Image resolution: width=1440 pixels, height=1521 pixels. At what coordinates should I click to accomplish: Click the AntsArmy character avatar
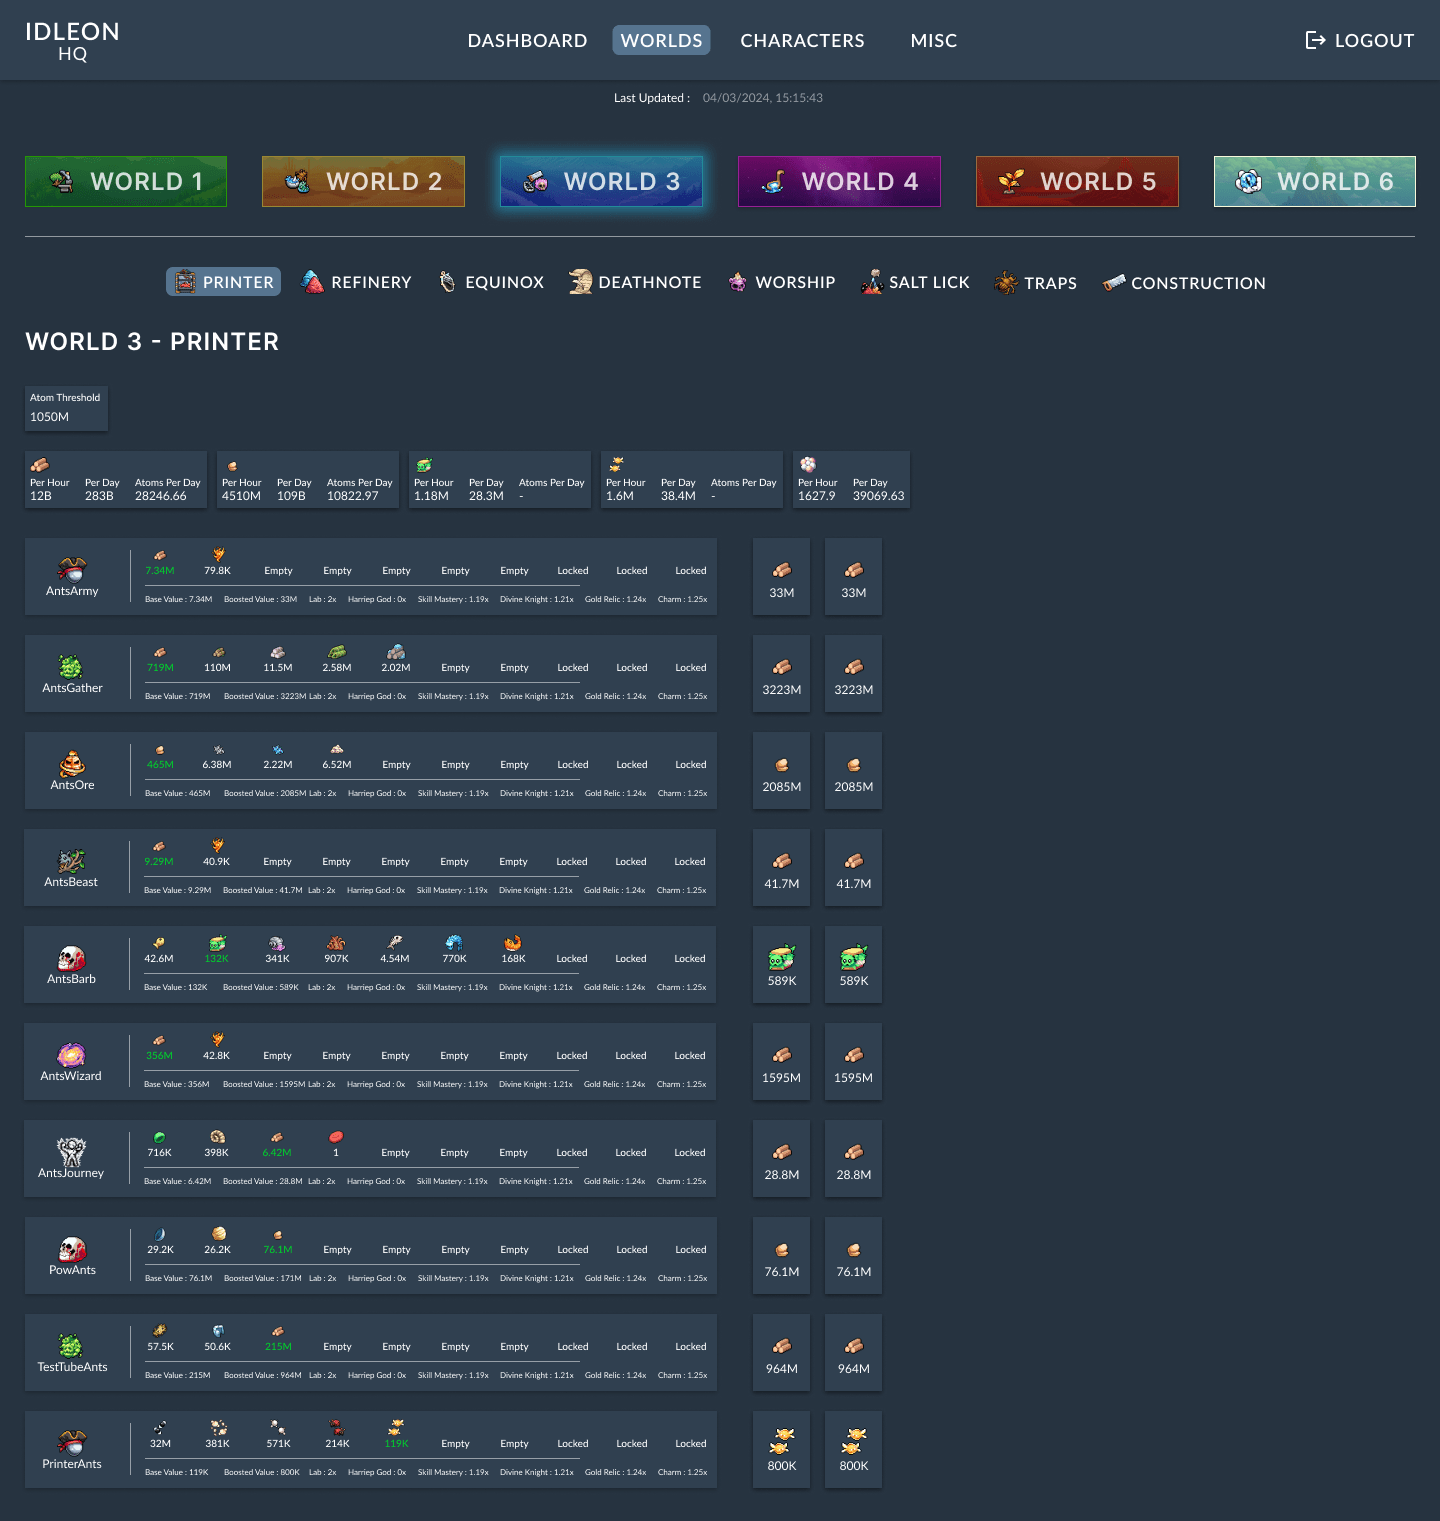pos(72,569)
